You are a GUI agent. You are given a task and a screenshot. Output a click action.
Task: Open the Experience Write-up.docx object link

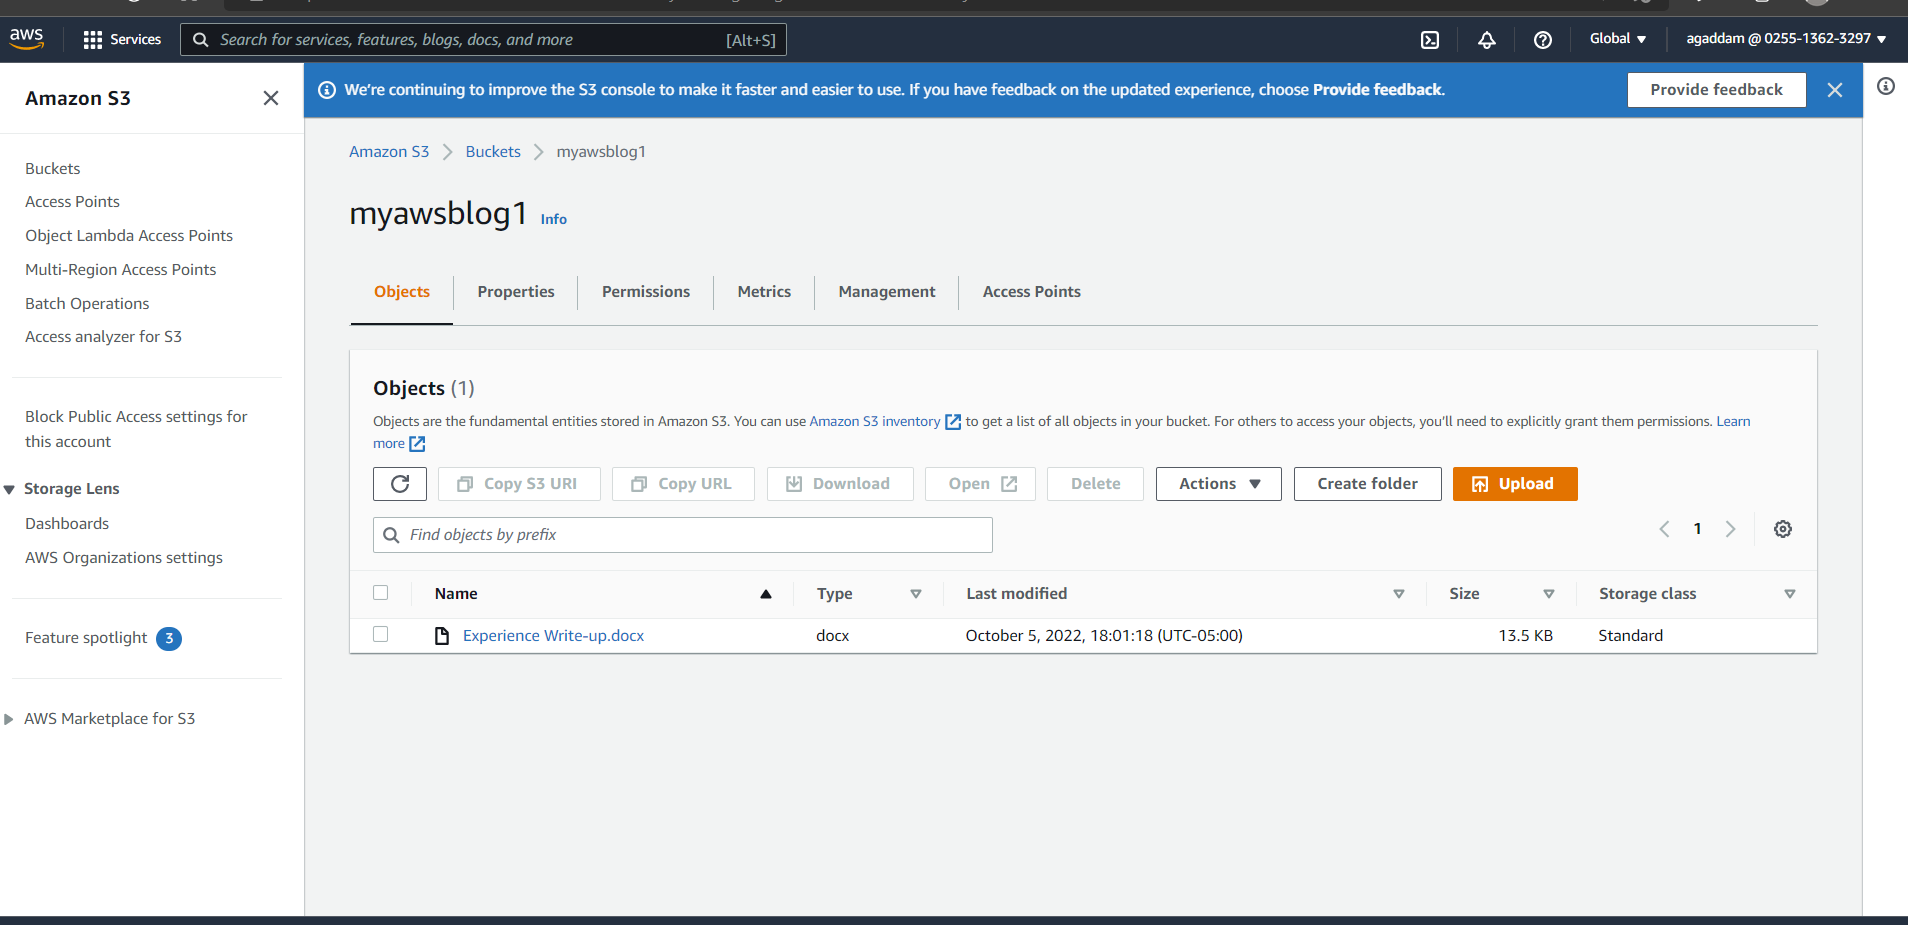click(552, 635)
